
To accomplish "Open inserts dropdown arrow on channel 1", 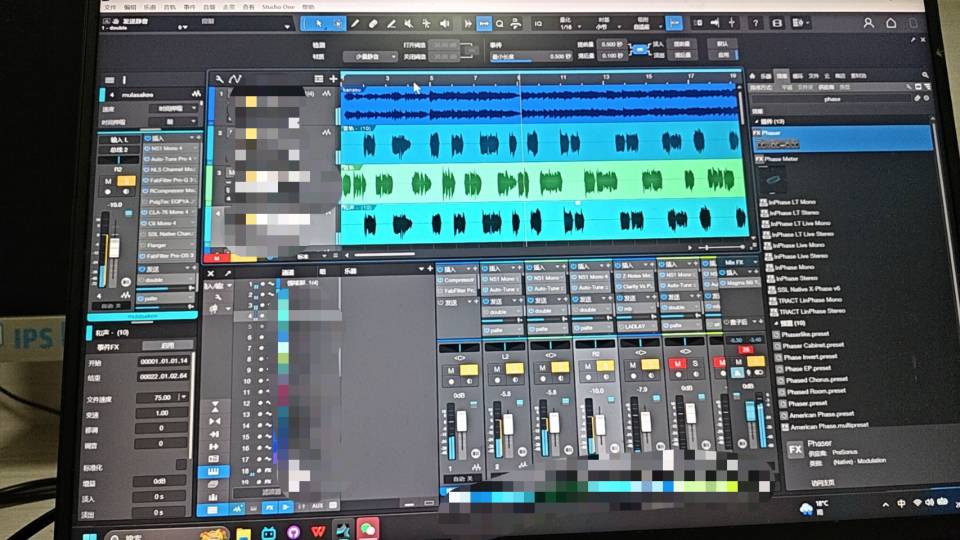I will pyautogui.click(x=469, y=269).
